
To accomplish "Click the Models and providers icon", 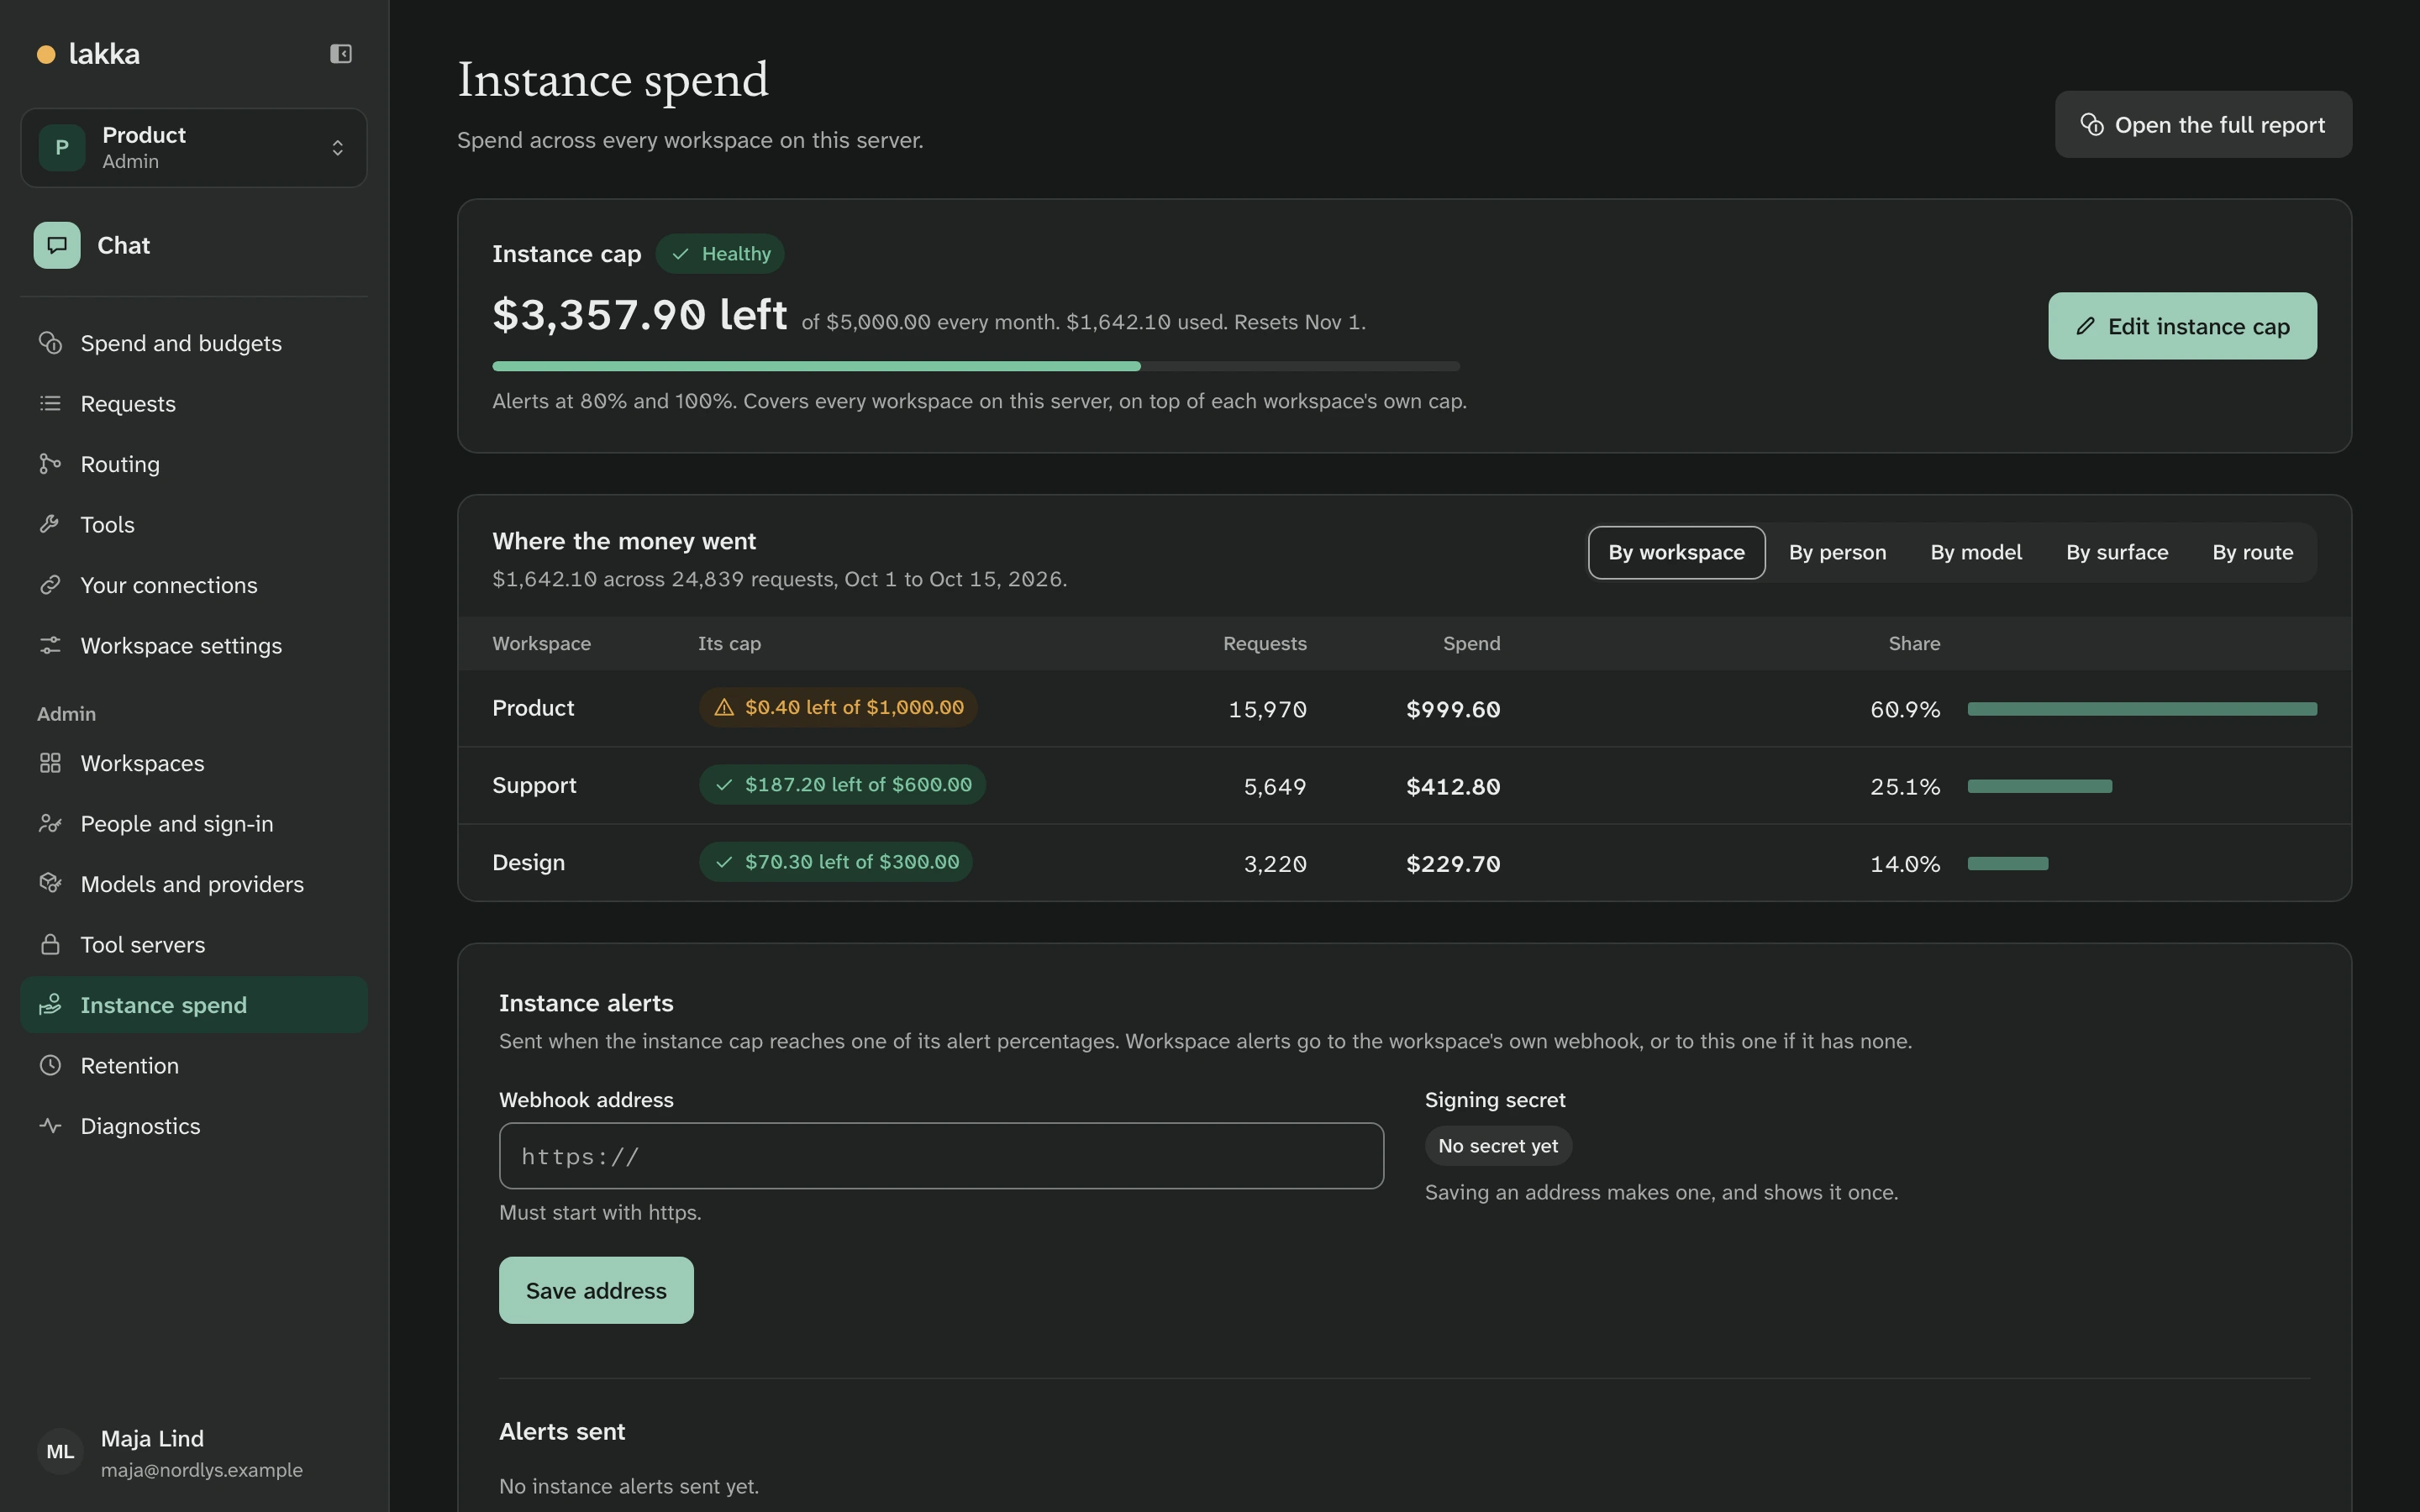I will coord(50,884).
